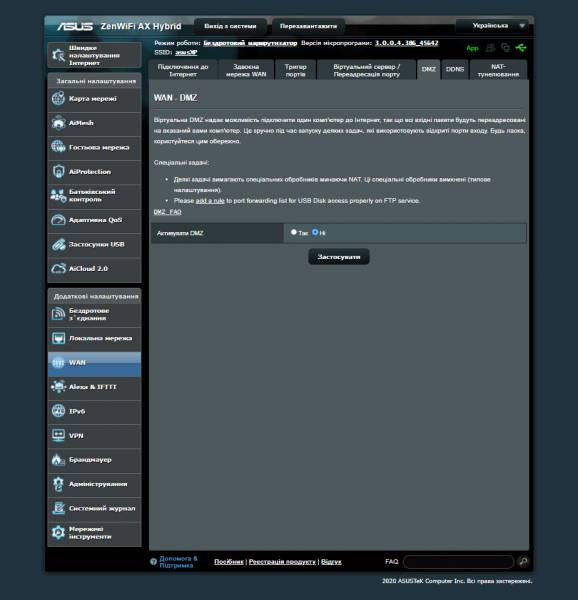Viewport: 578px width, 600px height.
Task: Click the green App status icon
Action: tap(472, 48)
